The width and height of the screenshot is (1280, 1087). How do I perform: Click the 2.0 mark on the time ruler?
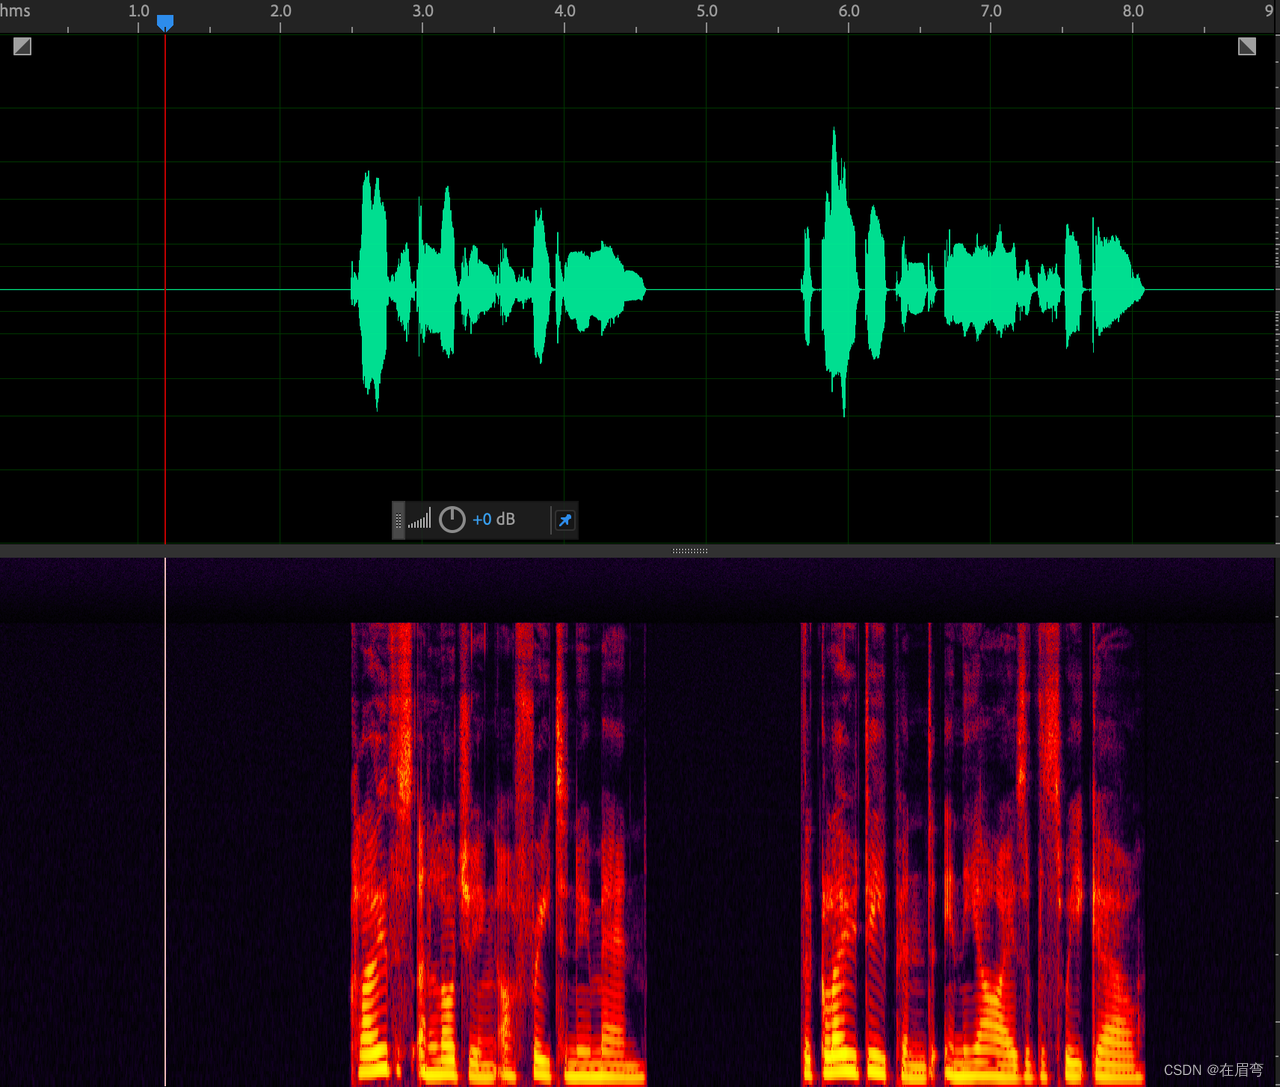coord(281,11)
